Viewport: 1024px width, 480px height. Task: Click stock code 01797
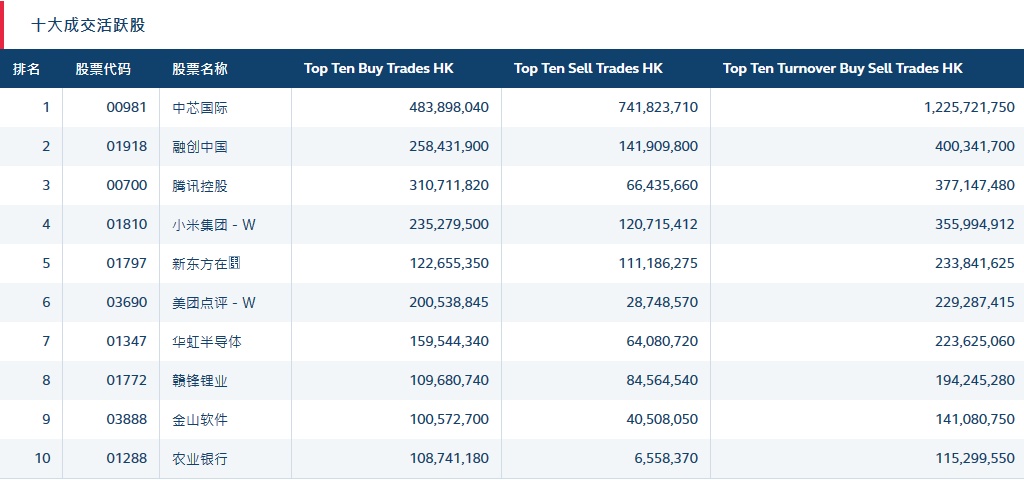coord(126,264)
